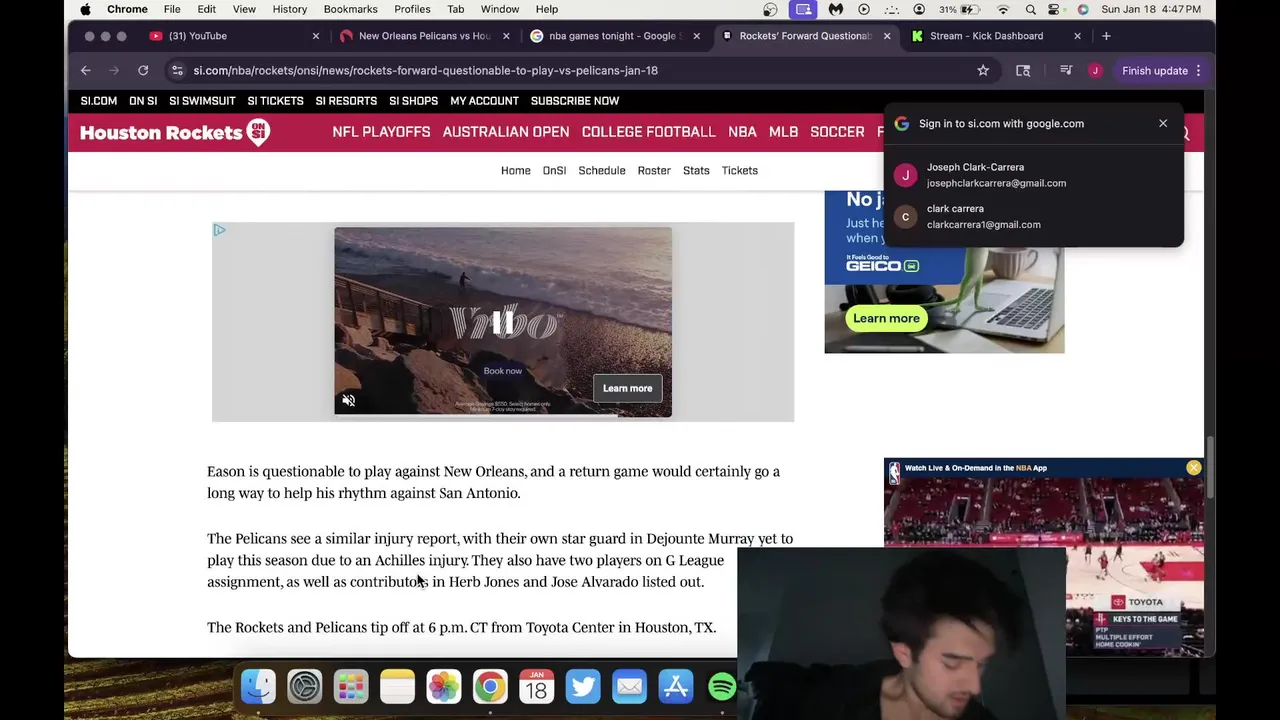Open Photos from the Dock
This screenshot has width=1280, height=720.
coord(444,686)
